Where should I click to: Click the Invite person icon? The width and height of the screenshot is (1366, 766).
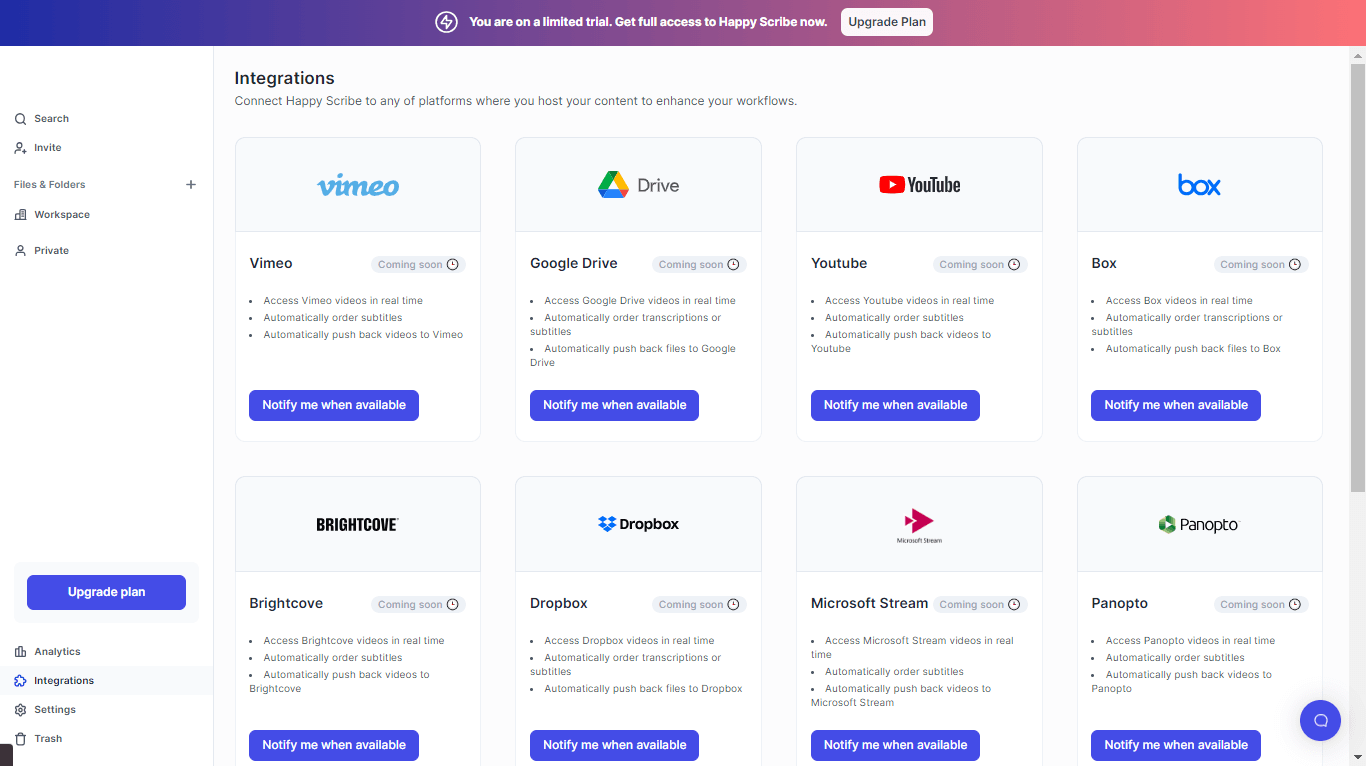(20, 148)
